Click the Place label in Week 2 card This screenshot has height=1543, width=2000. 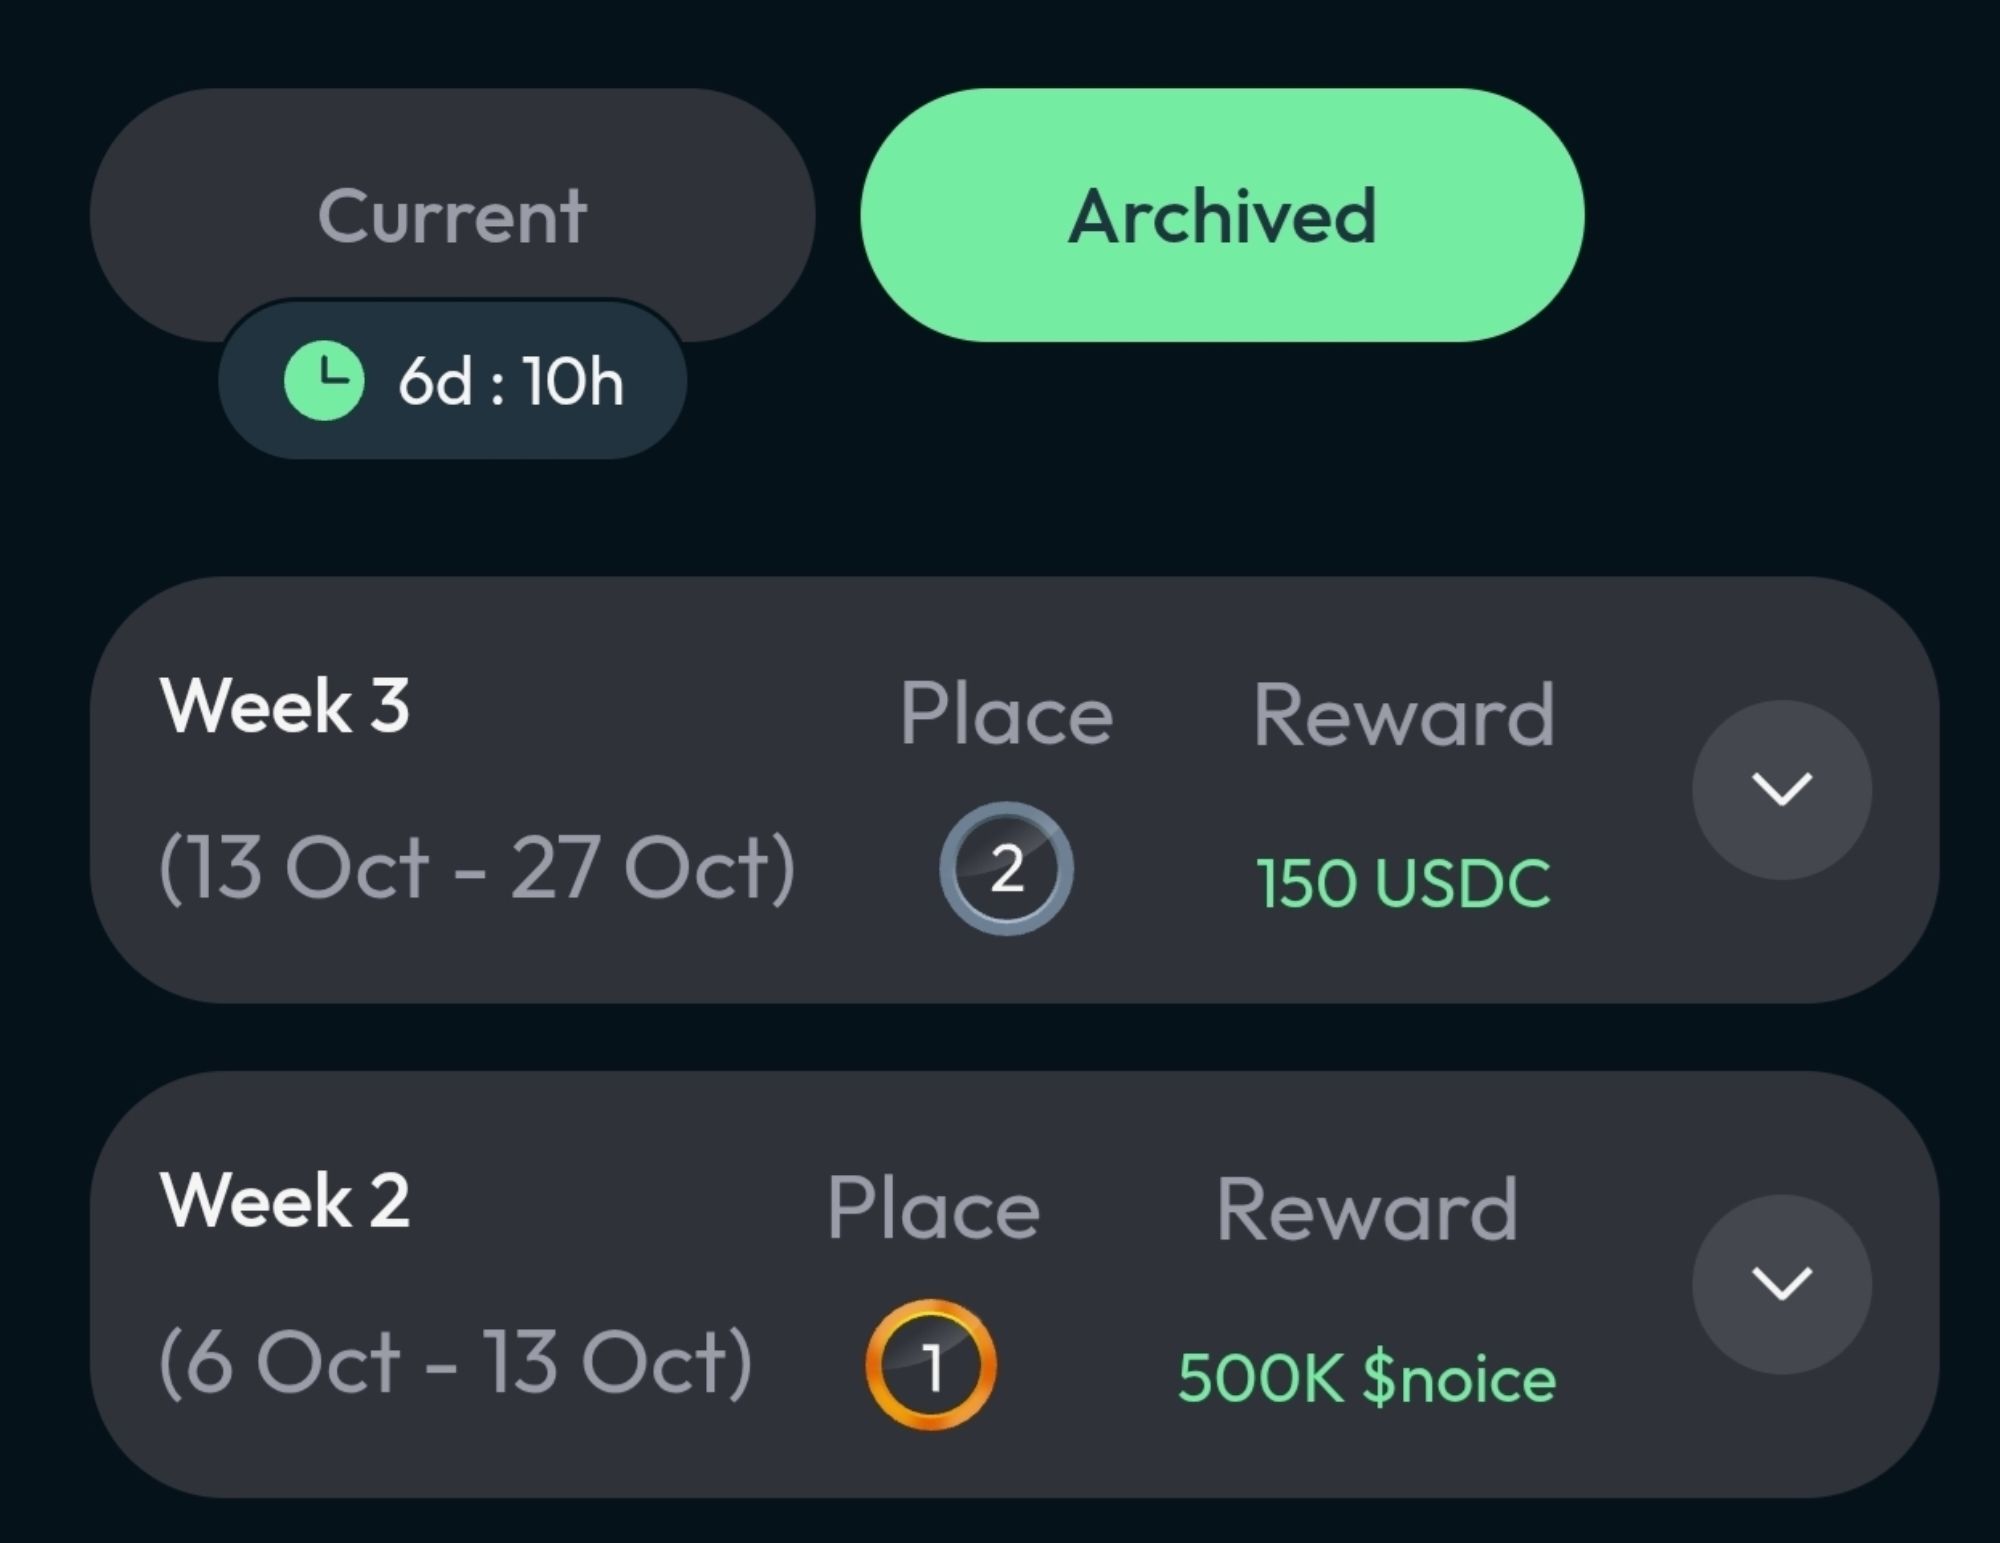point(933,1209)
